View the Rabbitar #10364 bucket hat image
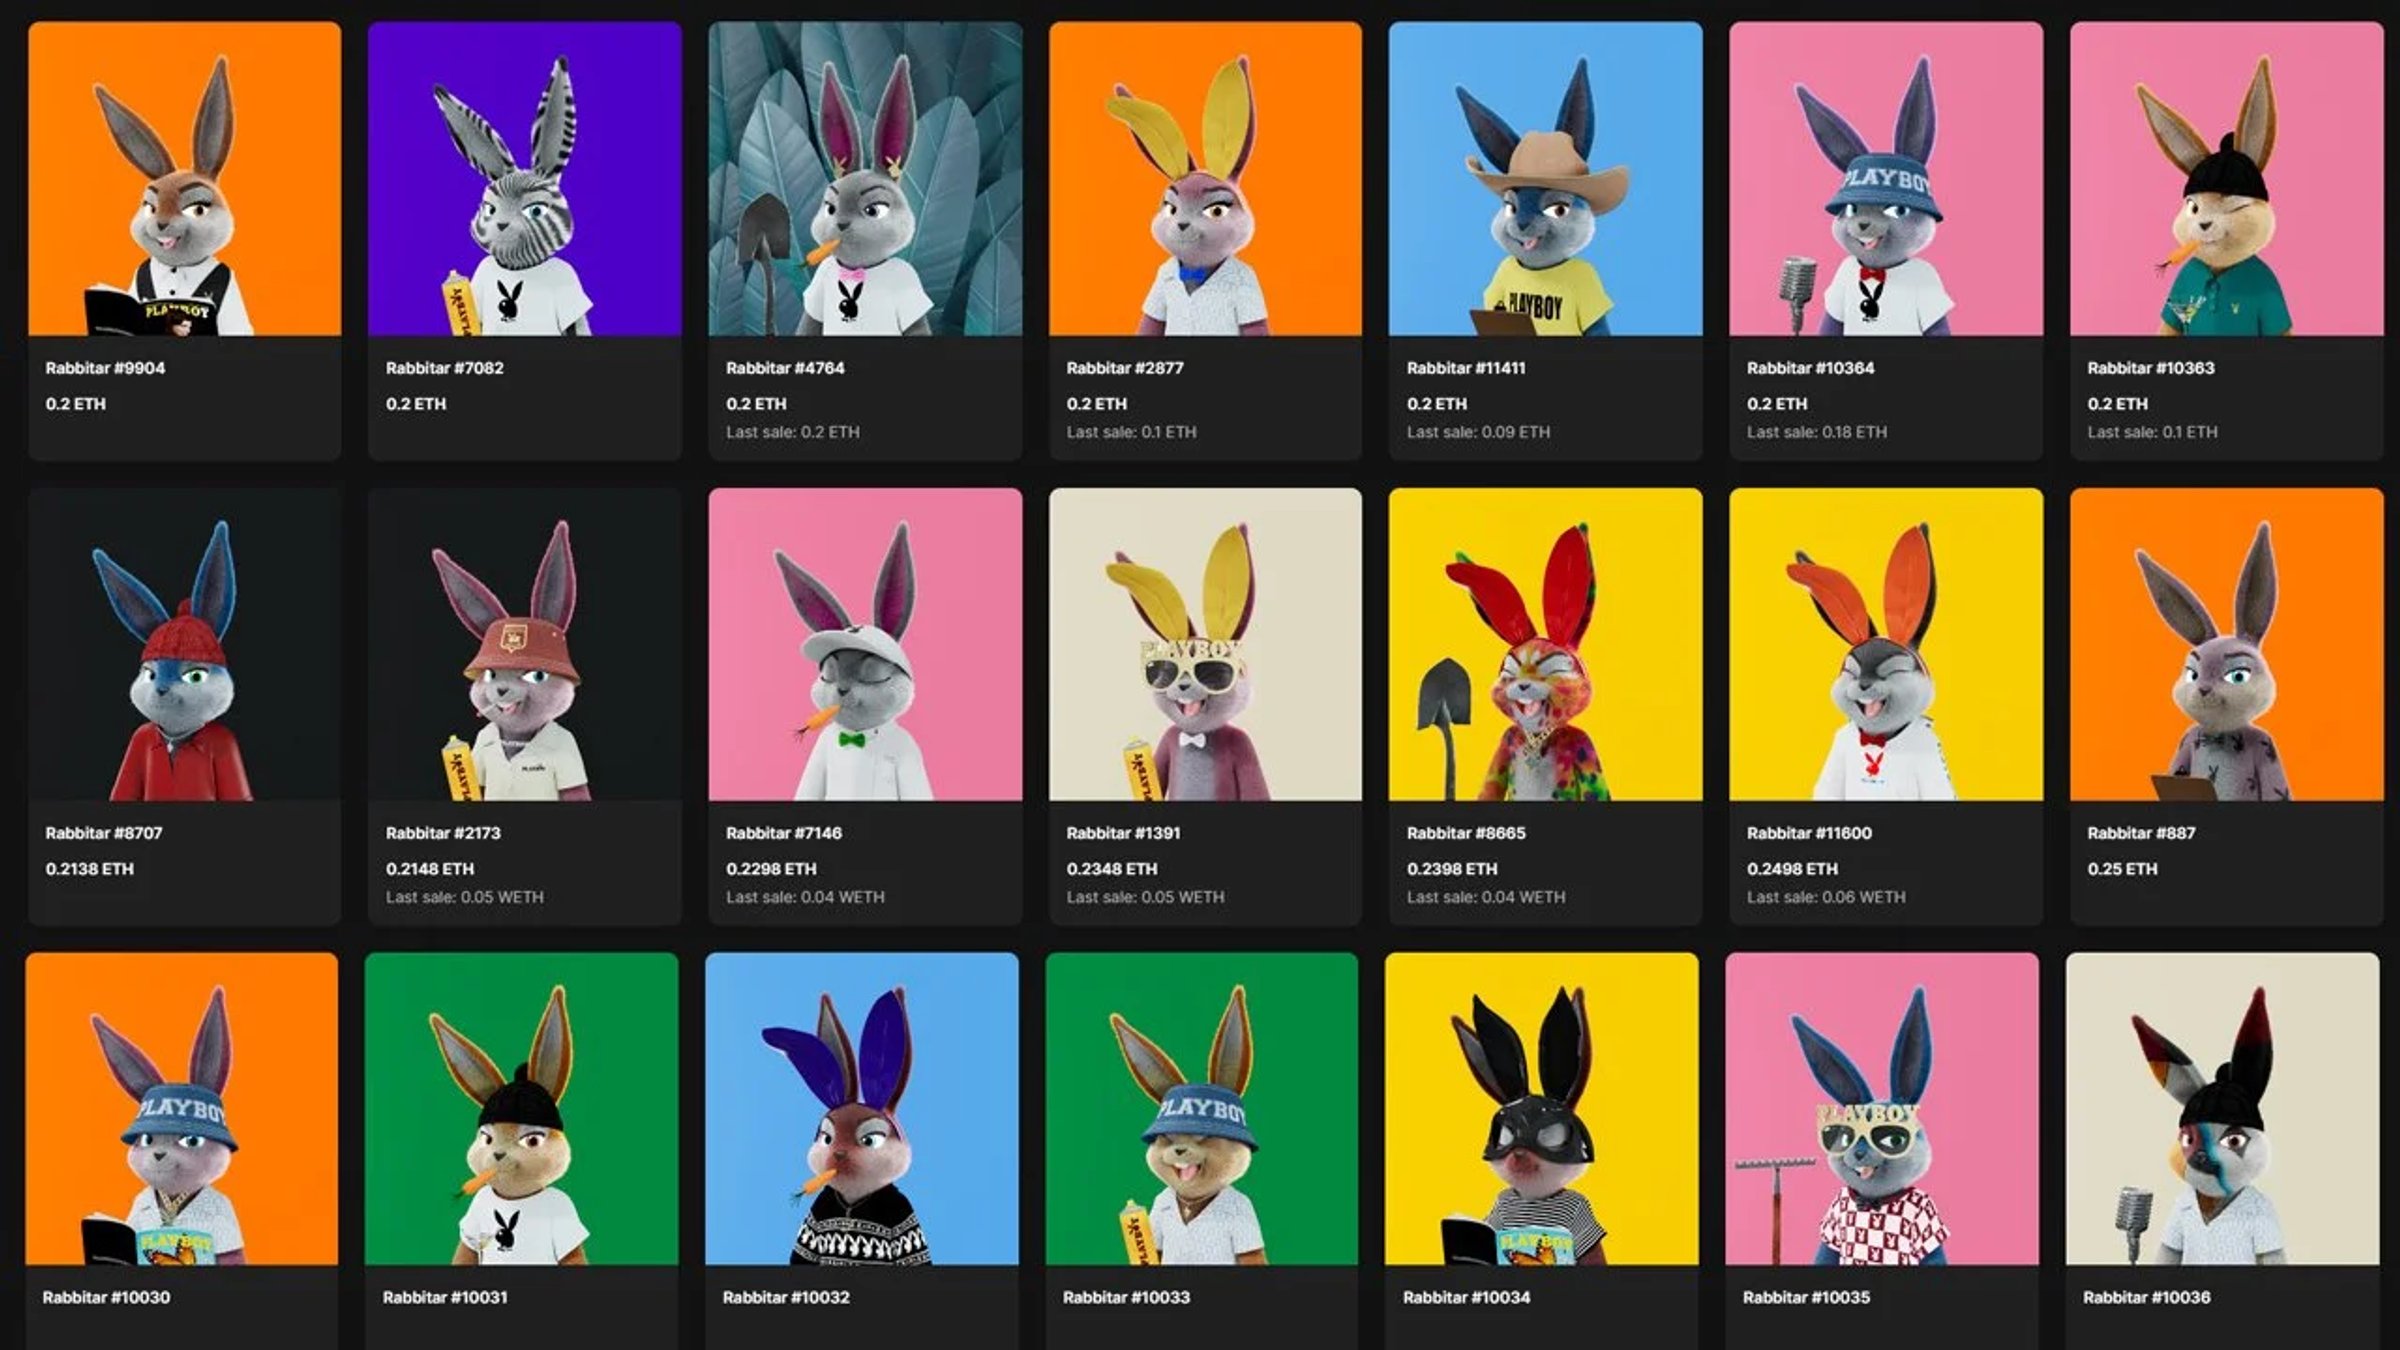This screenshot has height=1350, width=2400. (x=1886, y=179)
